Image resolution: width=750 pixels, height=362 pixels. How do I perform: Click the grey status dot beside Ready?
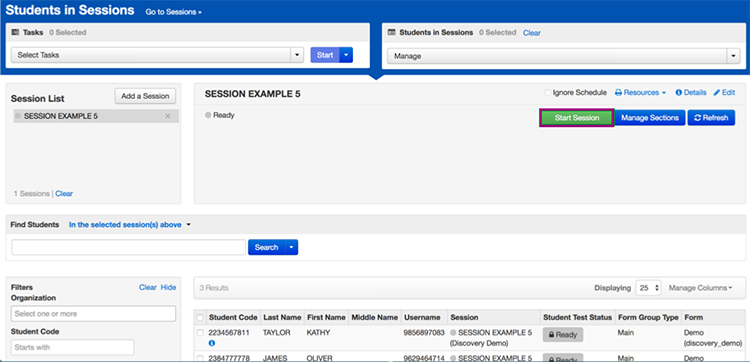208,115
